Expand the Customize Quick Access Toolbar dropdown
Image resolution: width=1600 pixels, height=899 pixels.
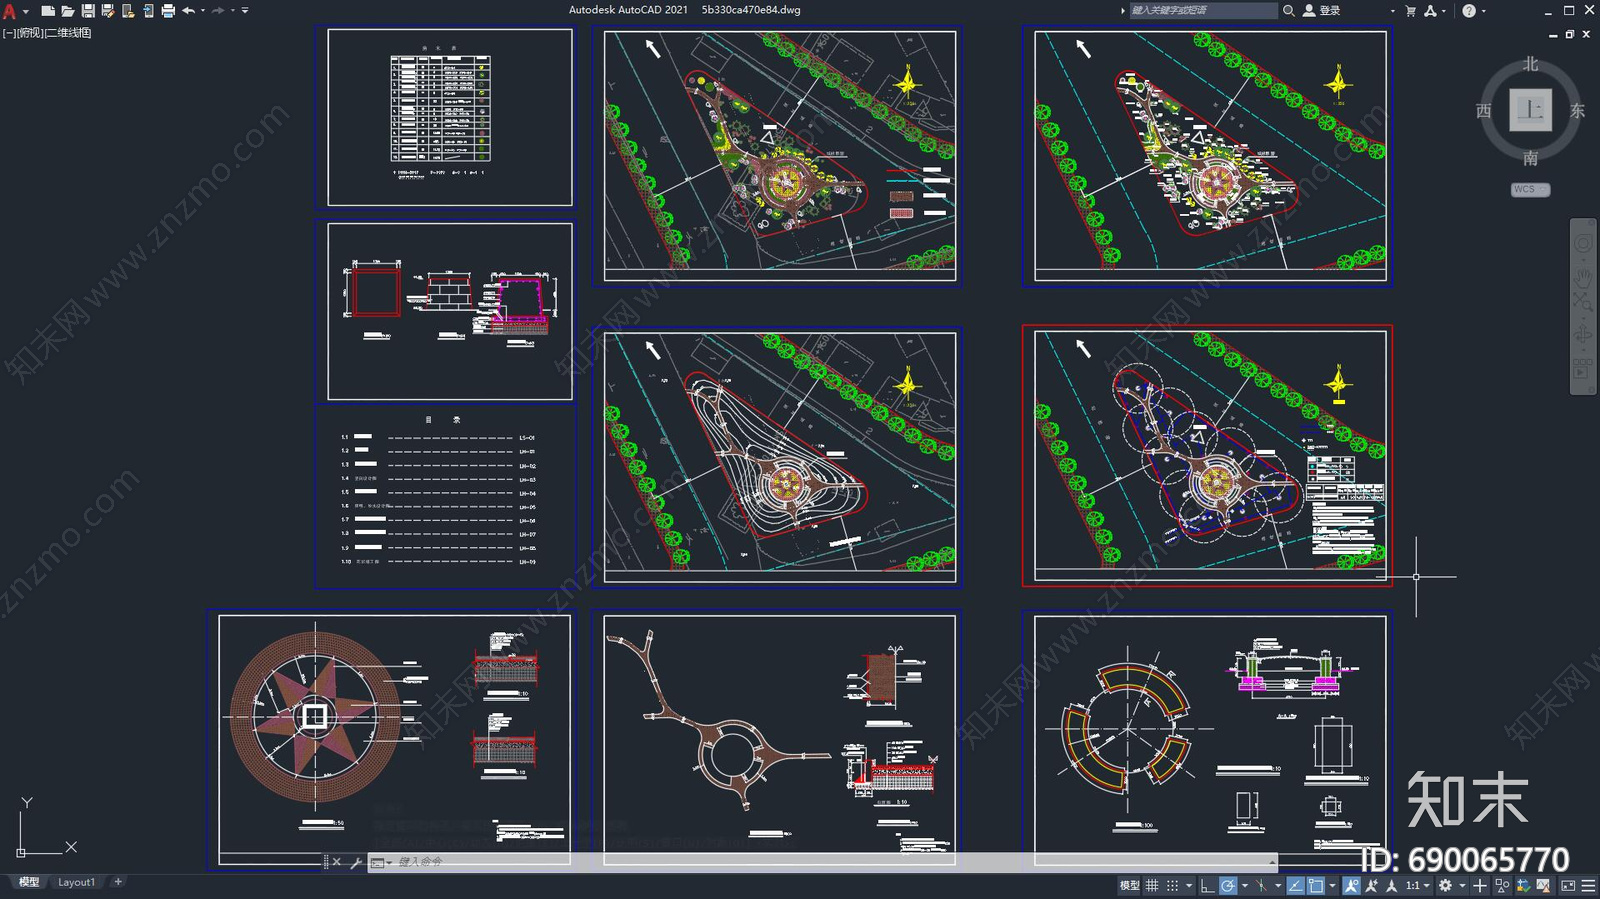pos(245,11)
